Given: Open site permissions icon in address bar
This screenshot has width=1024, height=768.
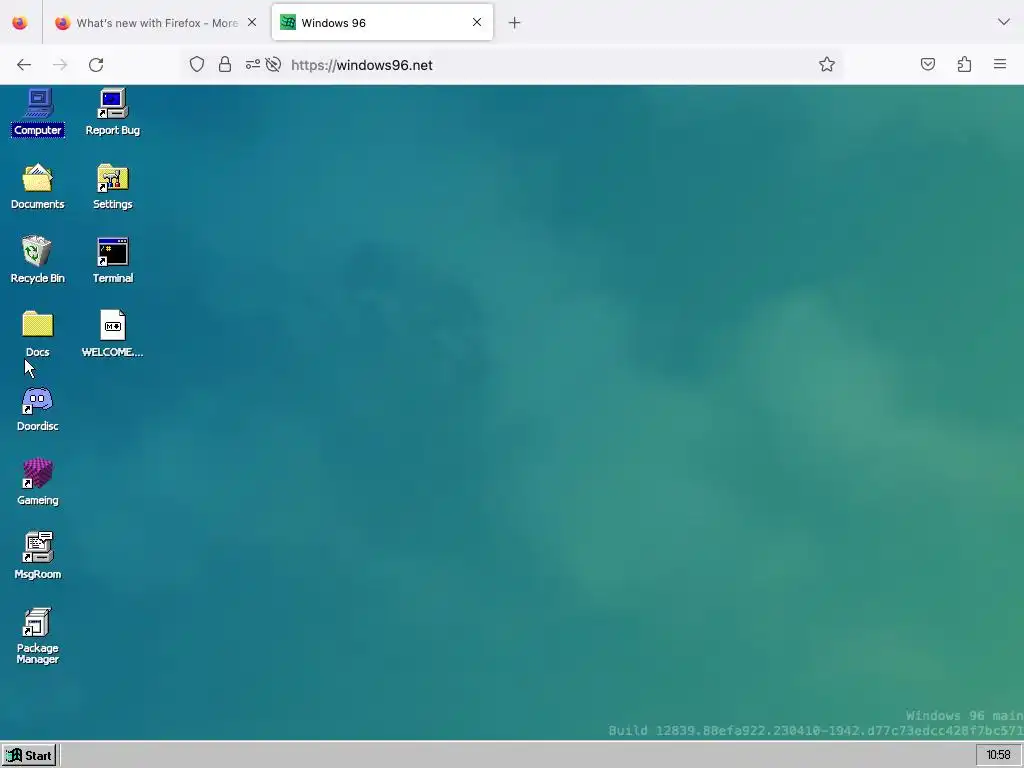Looking at the screenshot, I should (253, 64).
